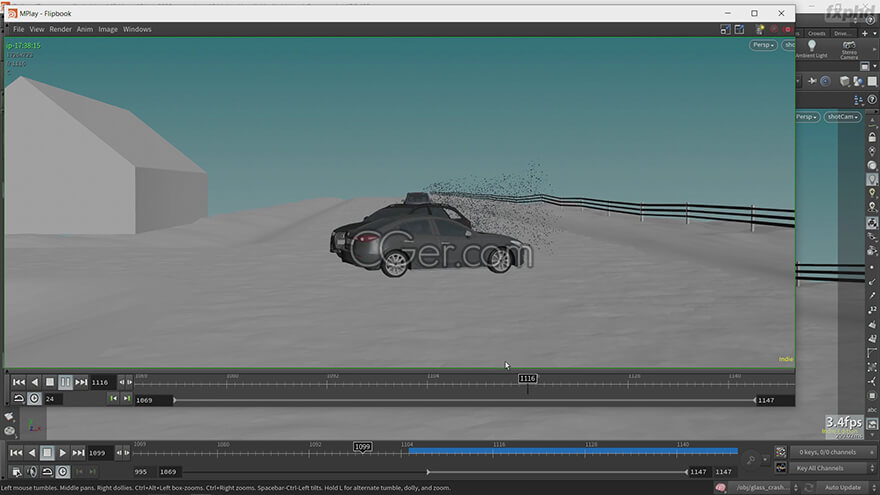Play forward in Houdini playbar
This screenshot has width=880, height=495.
coord(63,453)
